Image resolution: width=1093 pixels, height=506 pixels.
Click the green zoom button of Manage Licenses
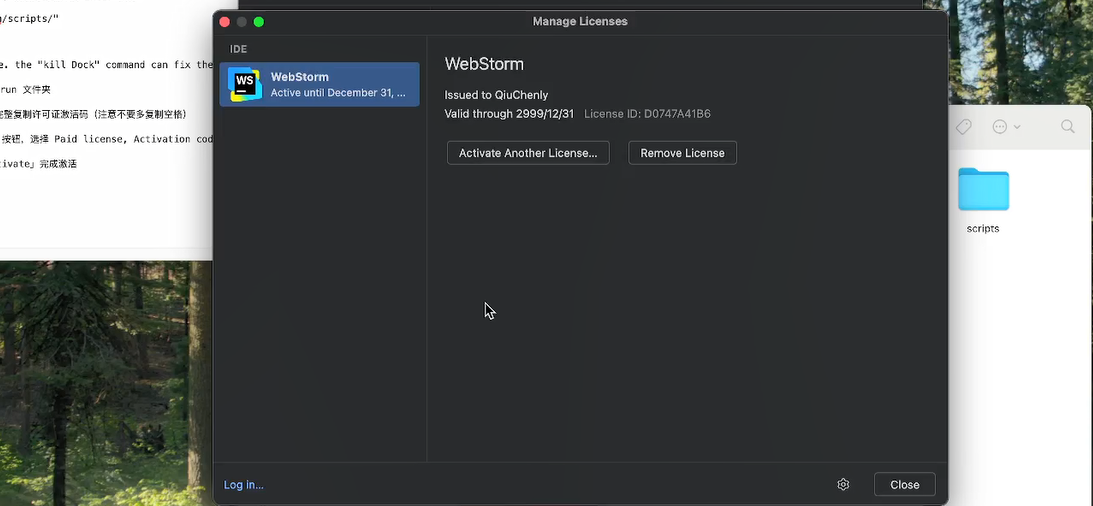click(x=259, y=22)
